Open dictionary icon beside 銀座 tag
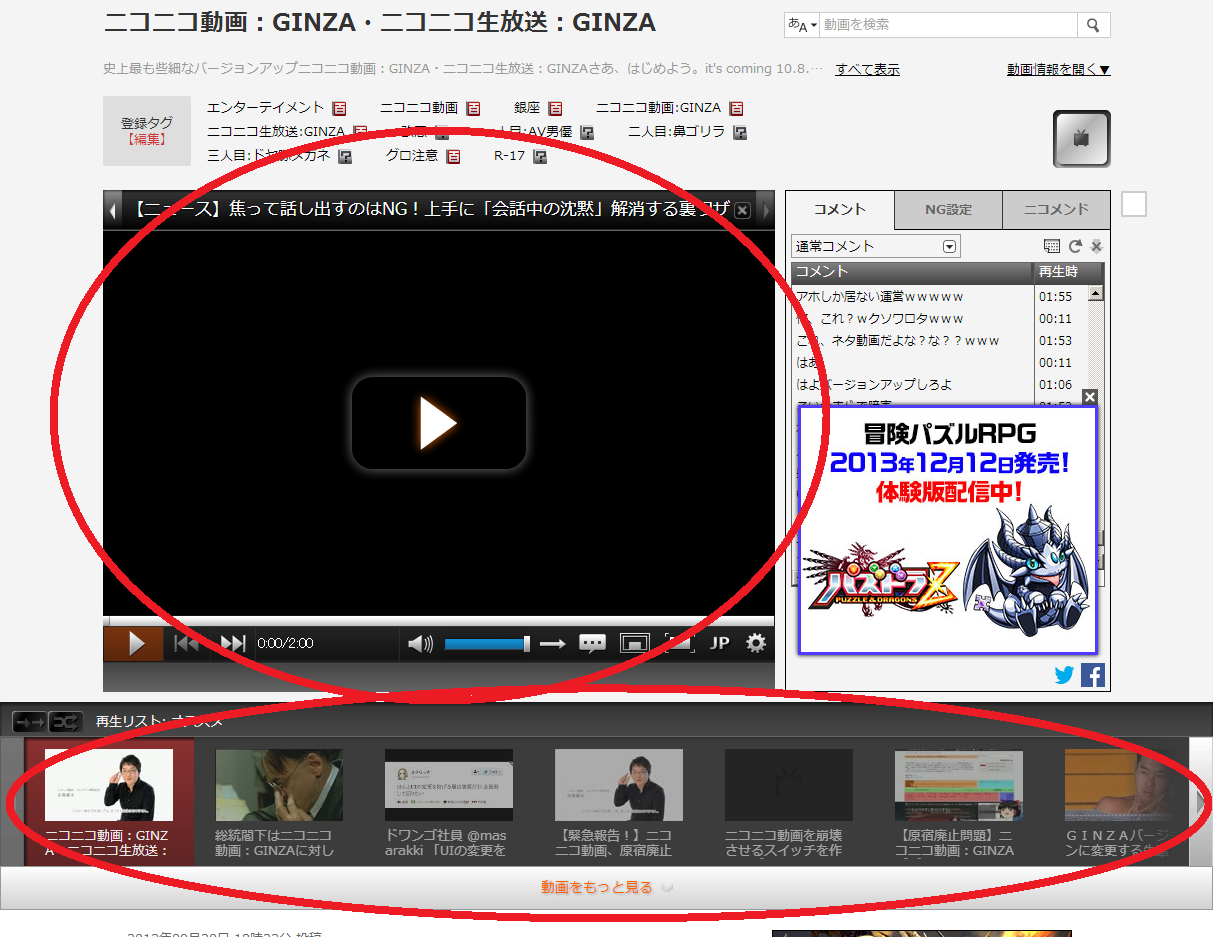Viewport: 1213px width, 937px height. [x=555, y=108]
